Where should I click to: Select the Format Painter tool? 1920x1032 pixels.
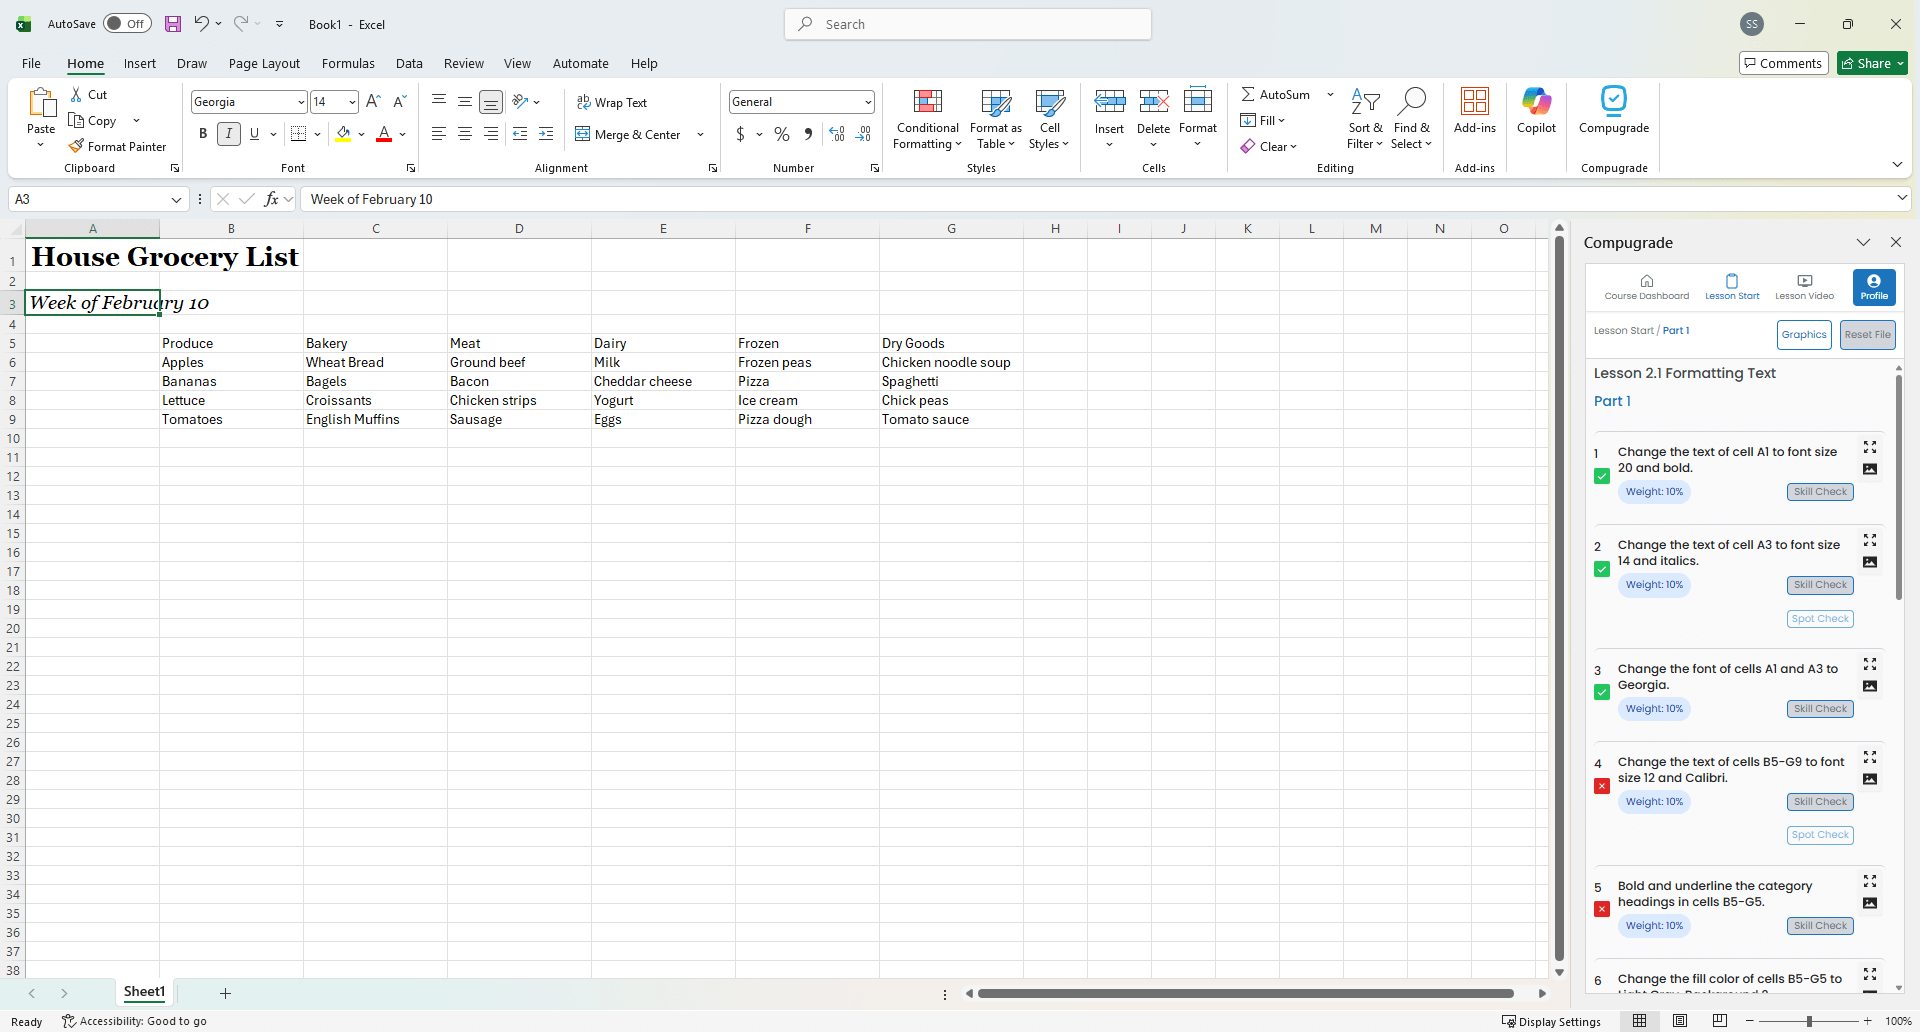click(x=118, y=146)
